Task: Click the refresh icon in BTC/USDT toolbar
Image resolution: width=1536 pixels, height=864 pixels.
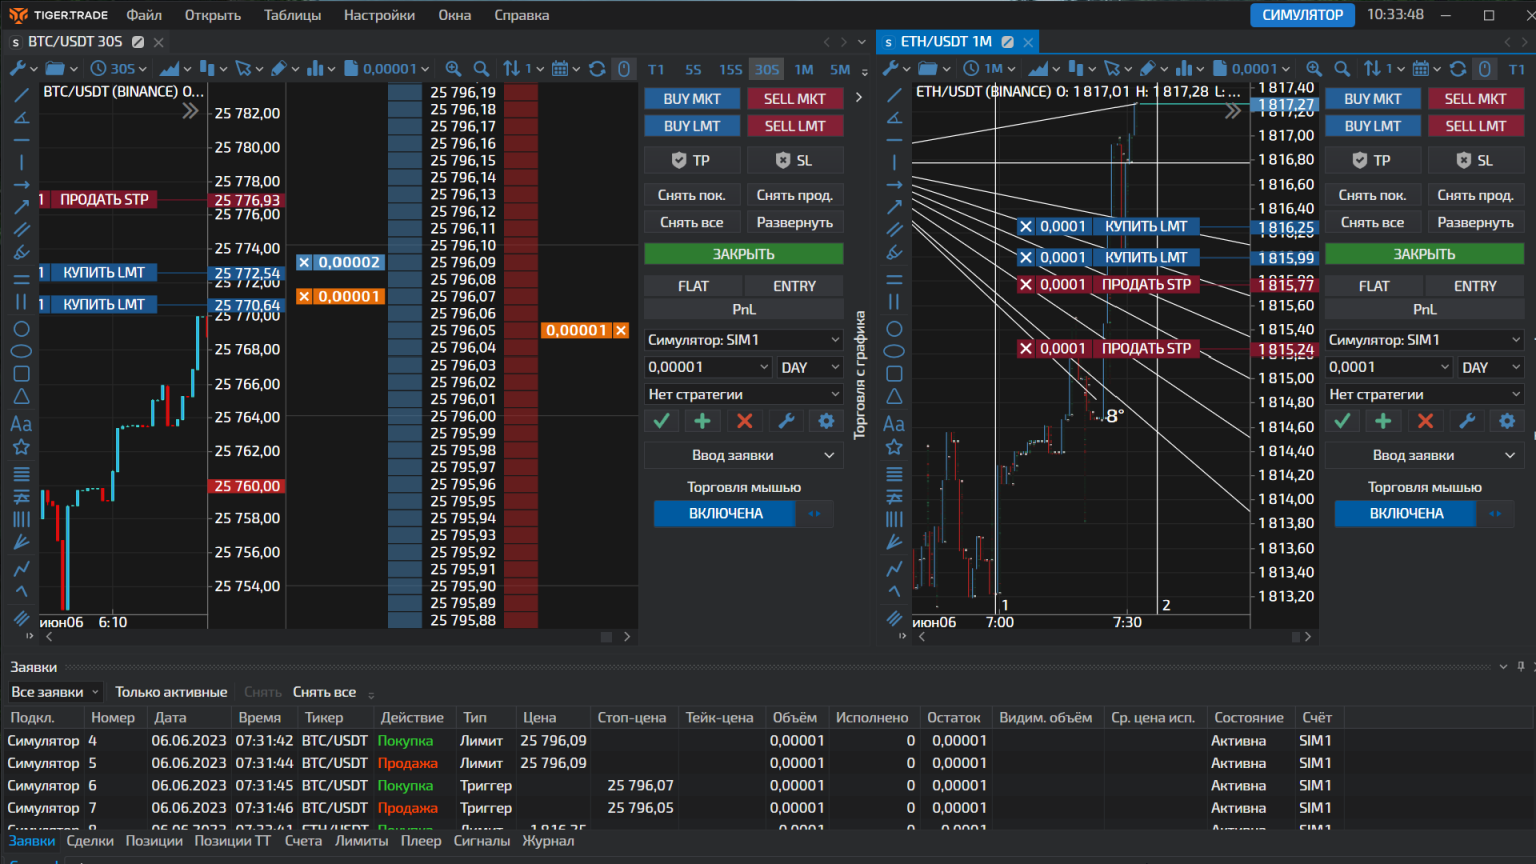Action: (x=597, y=69)
